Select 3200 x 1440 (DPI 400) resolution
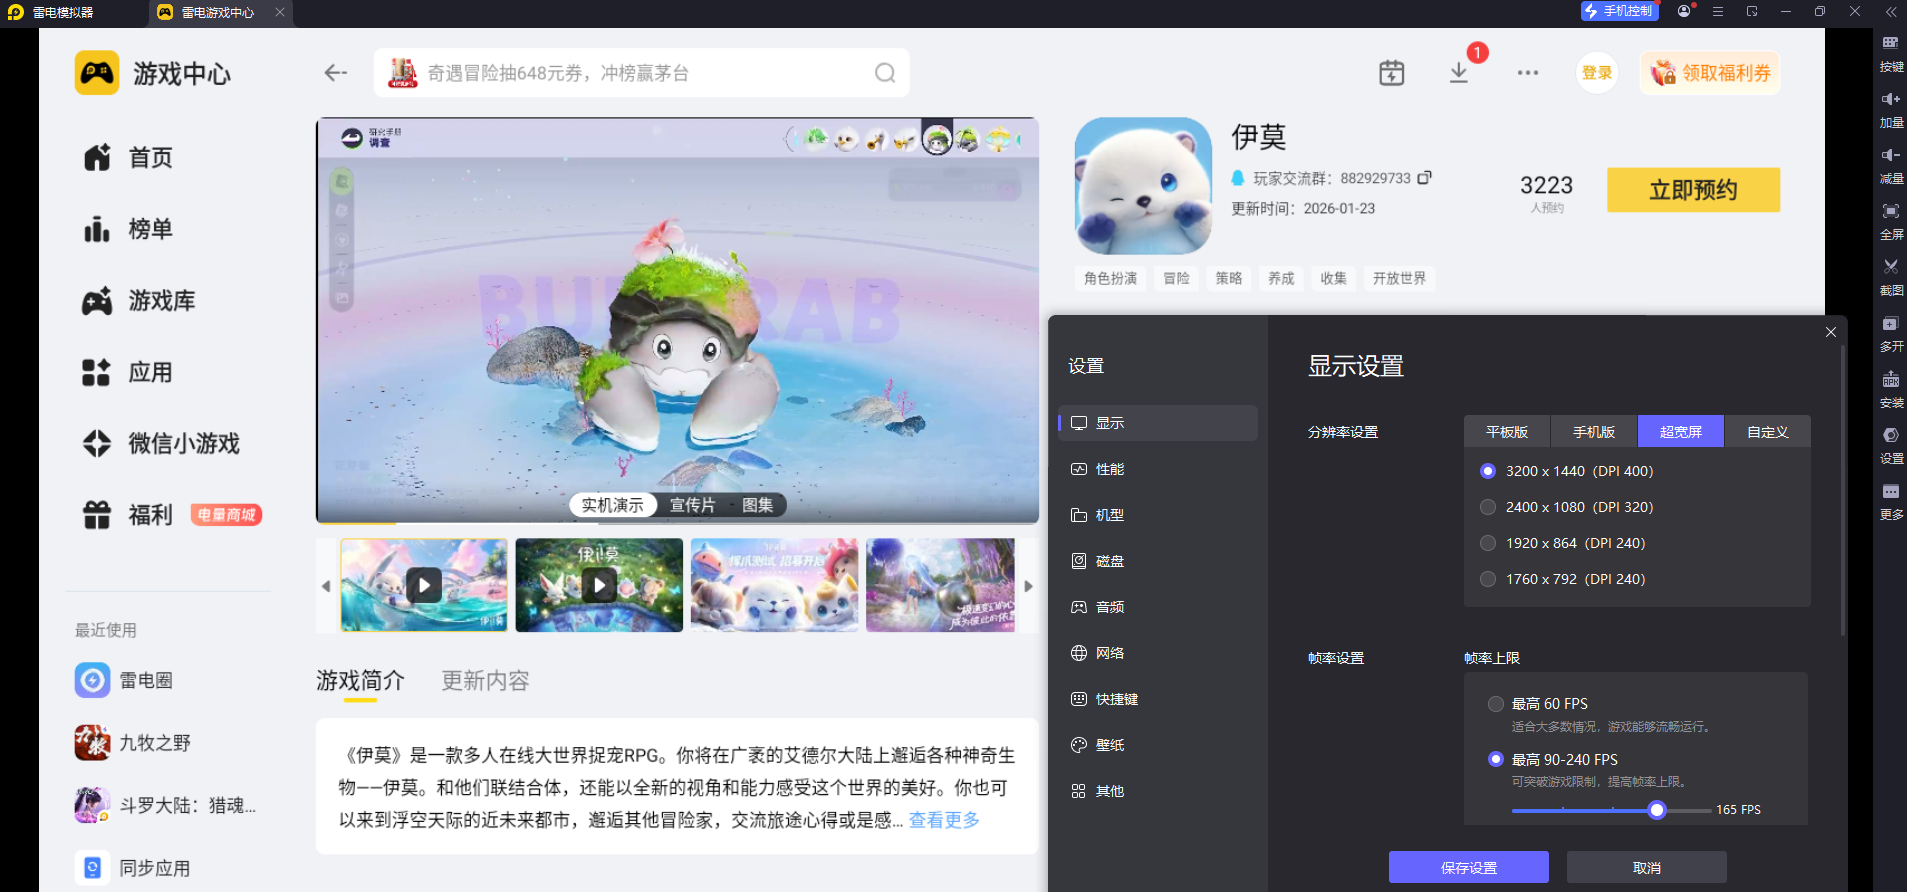Viewport: 1907px width, 892px height. (1488, 471)
